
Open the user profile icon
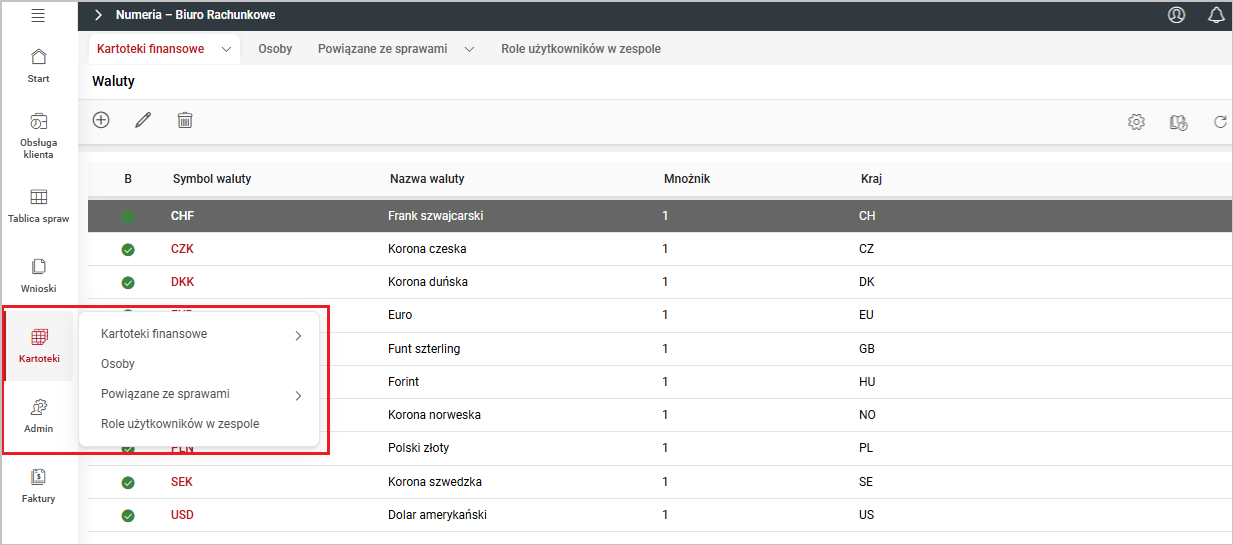pyautogui.click(x=1176, y=15)
